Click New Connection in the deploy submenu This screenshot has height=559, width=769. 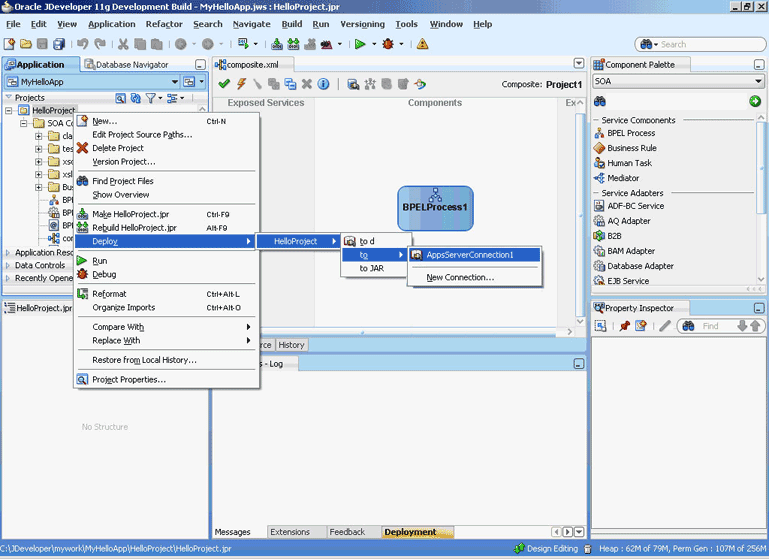(460, 277)
